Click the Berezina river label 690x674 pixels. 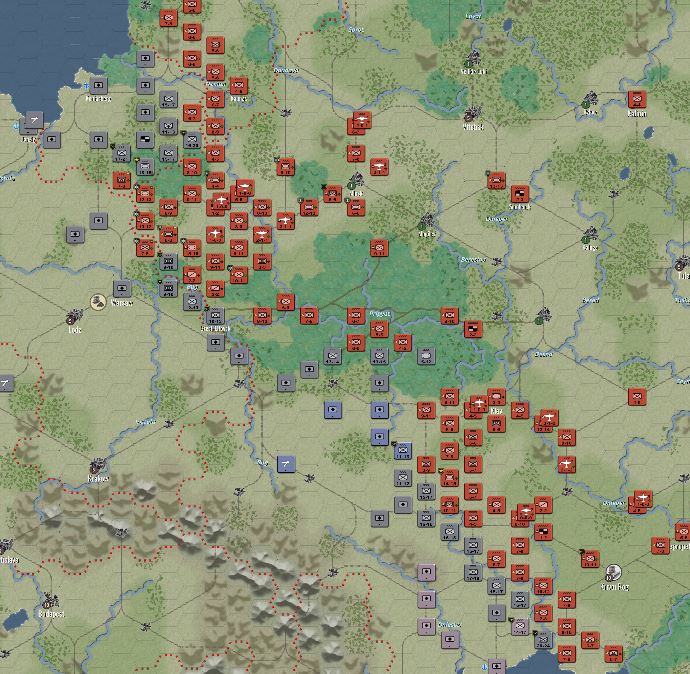473,260
